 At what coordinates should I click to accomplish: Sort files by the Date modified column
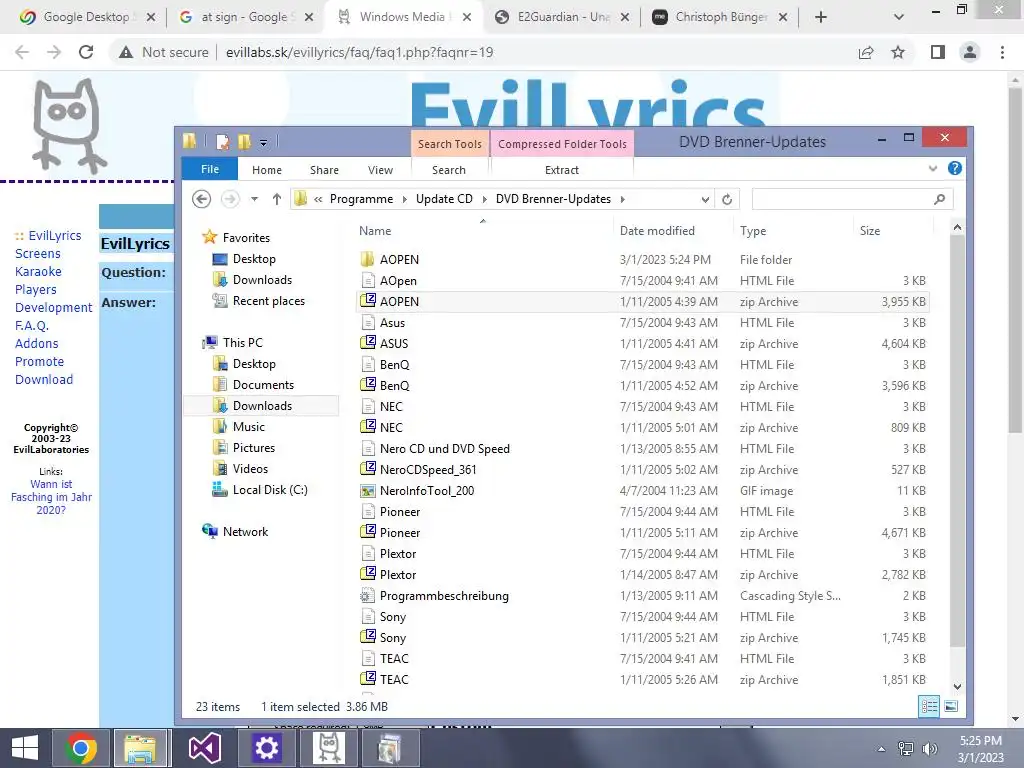pyautogui.click(x=656, y=231)
